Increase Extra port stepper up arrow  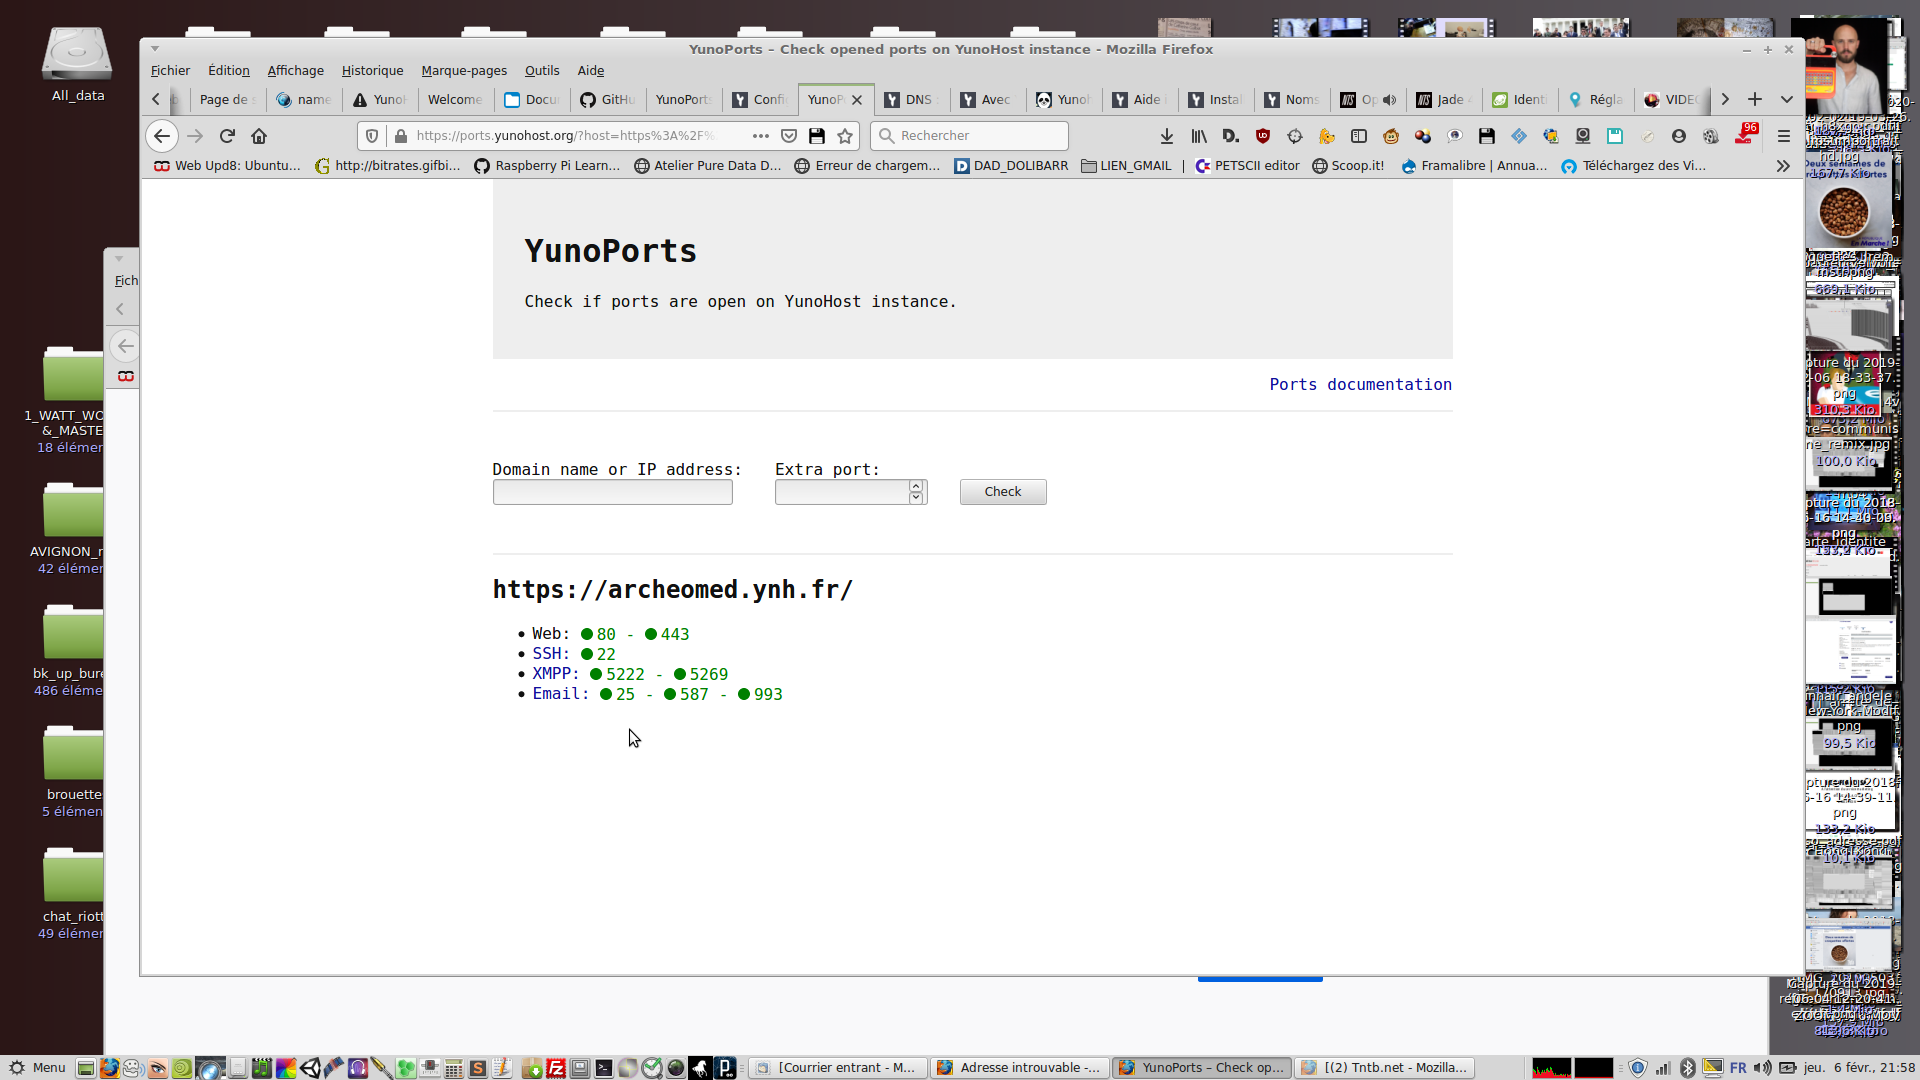(915, 486)
